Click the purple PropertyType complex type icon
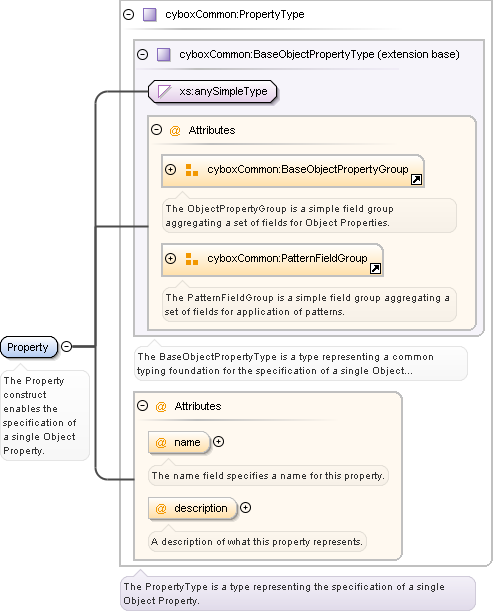The height and width of the screenshot is (614, 494). [x=150, y=15]
